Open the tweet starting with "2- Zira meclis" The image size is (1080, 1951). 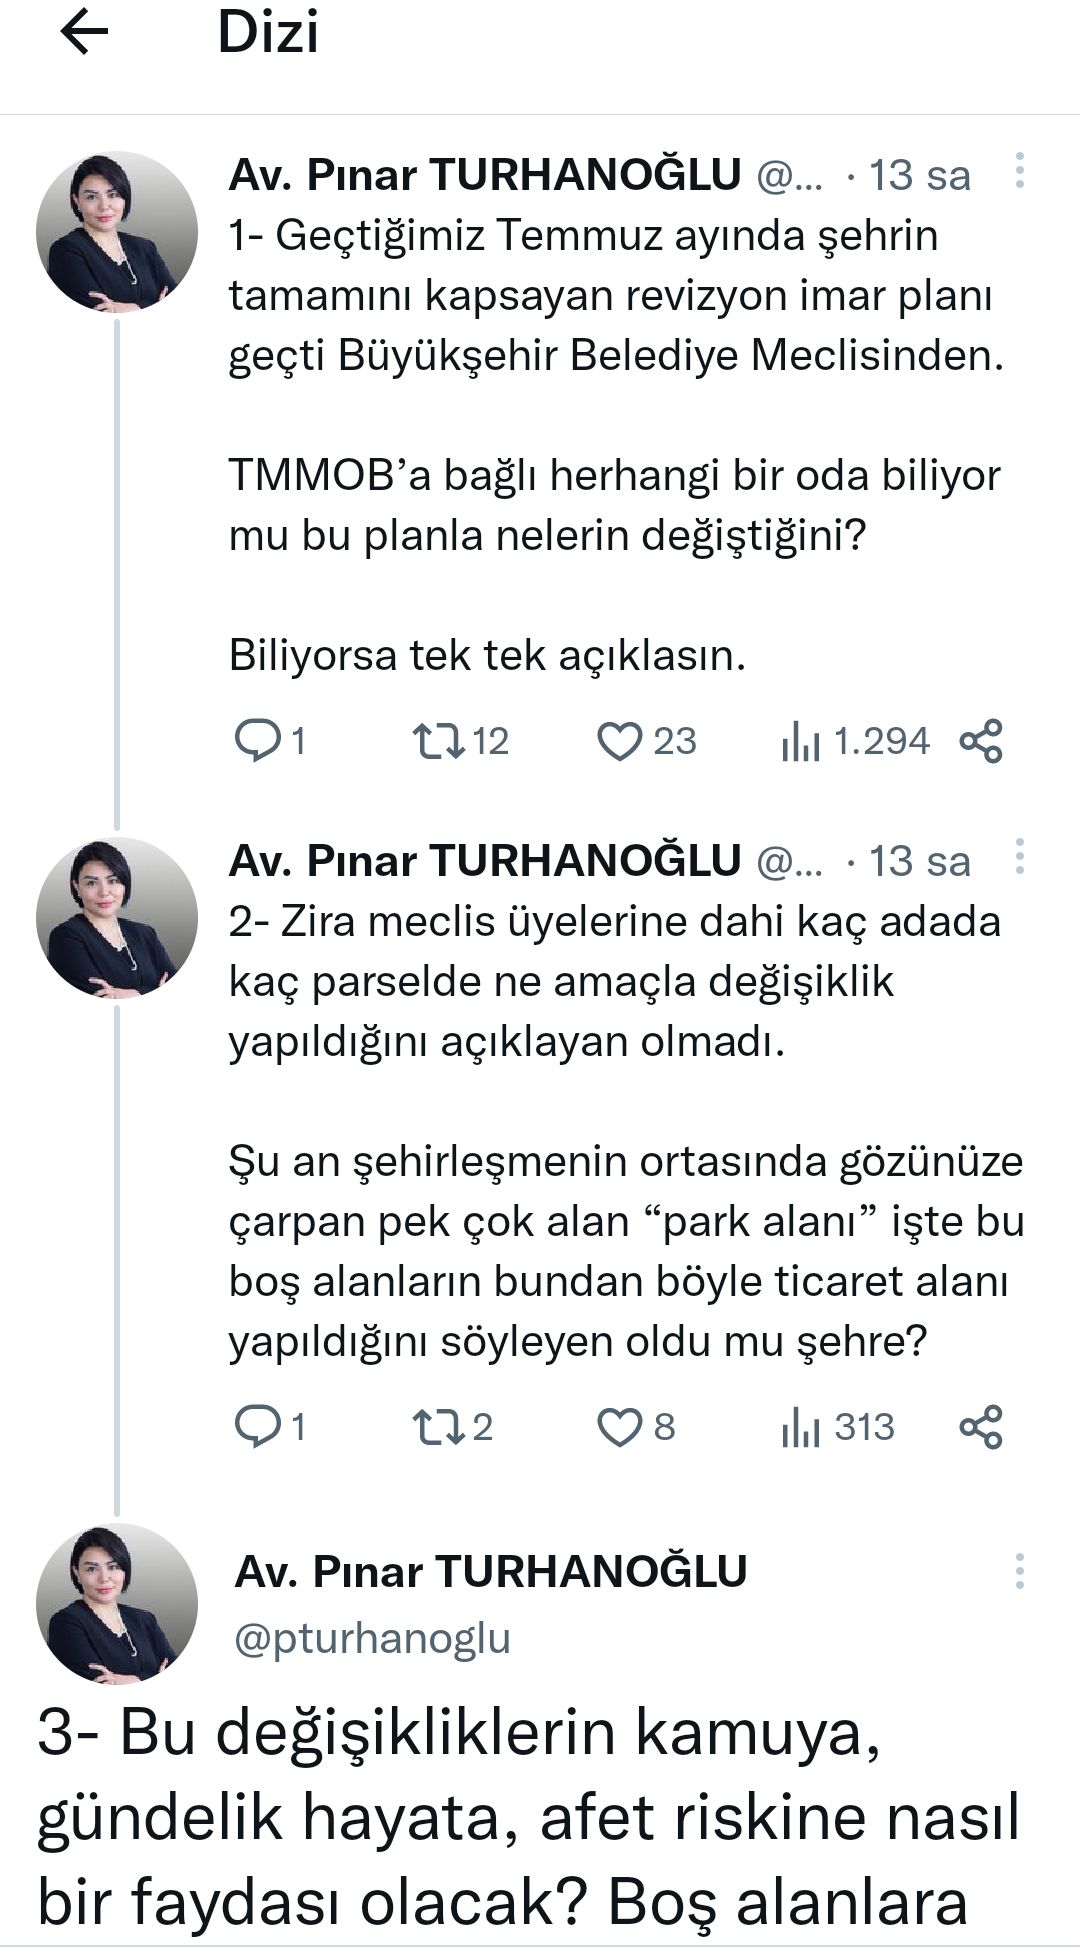coord(614,981)
